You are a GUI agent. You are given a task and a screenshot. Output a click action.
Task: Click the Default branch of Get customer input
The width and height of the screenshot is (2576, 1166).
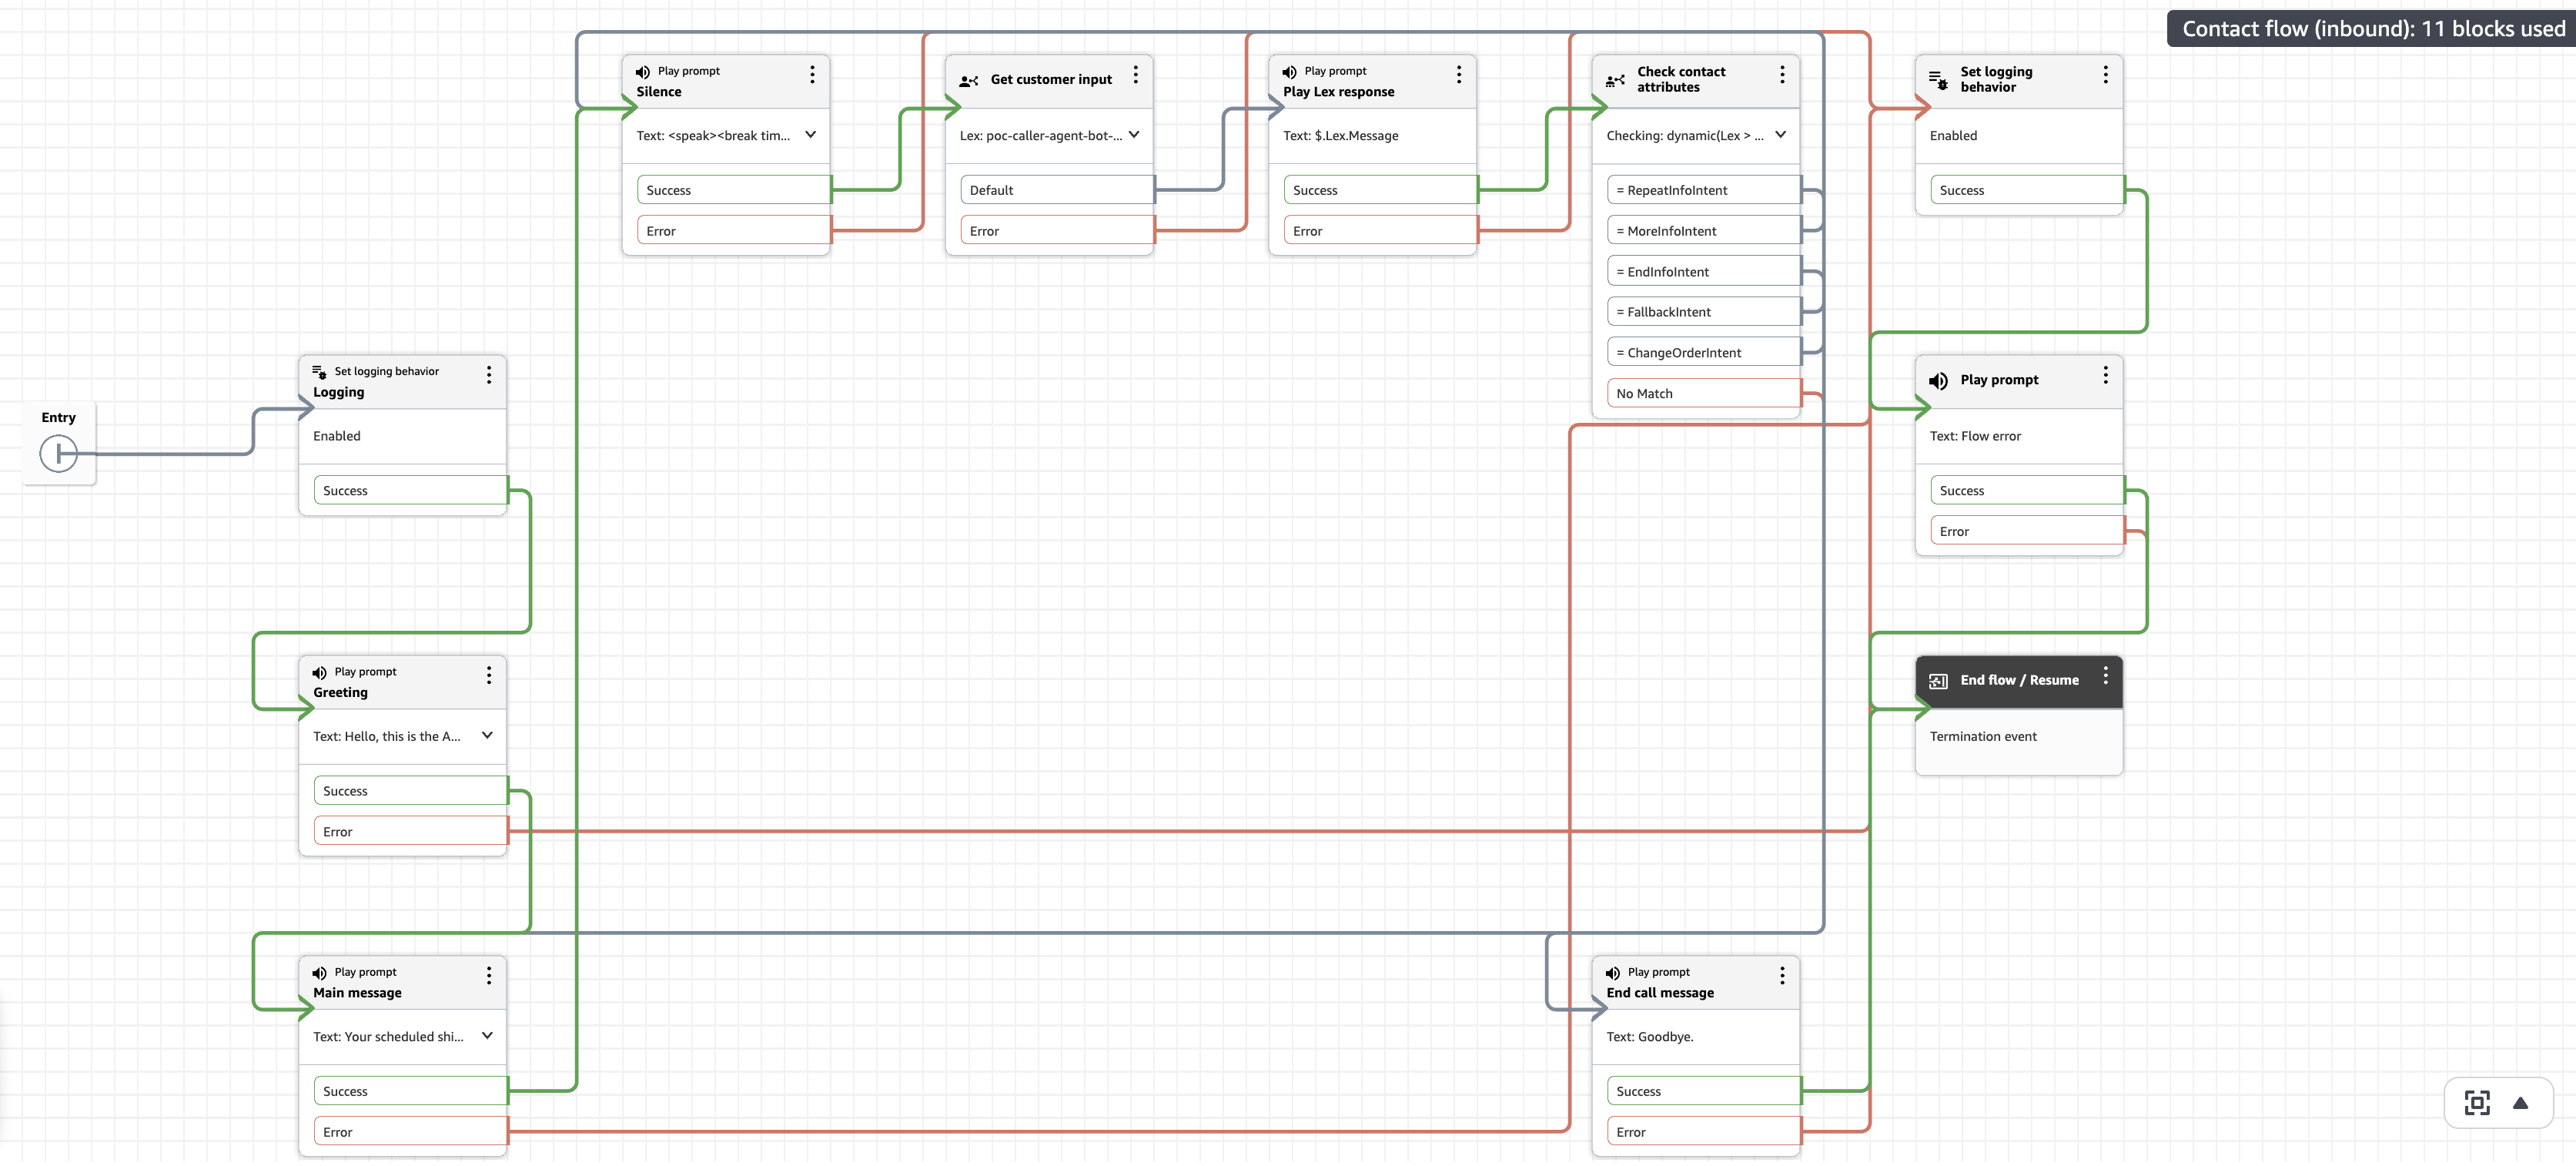[x=1057, y=190]
